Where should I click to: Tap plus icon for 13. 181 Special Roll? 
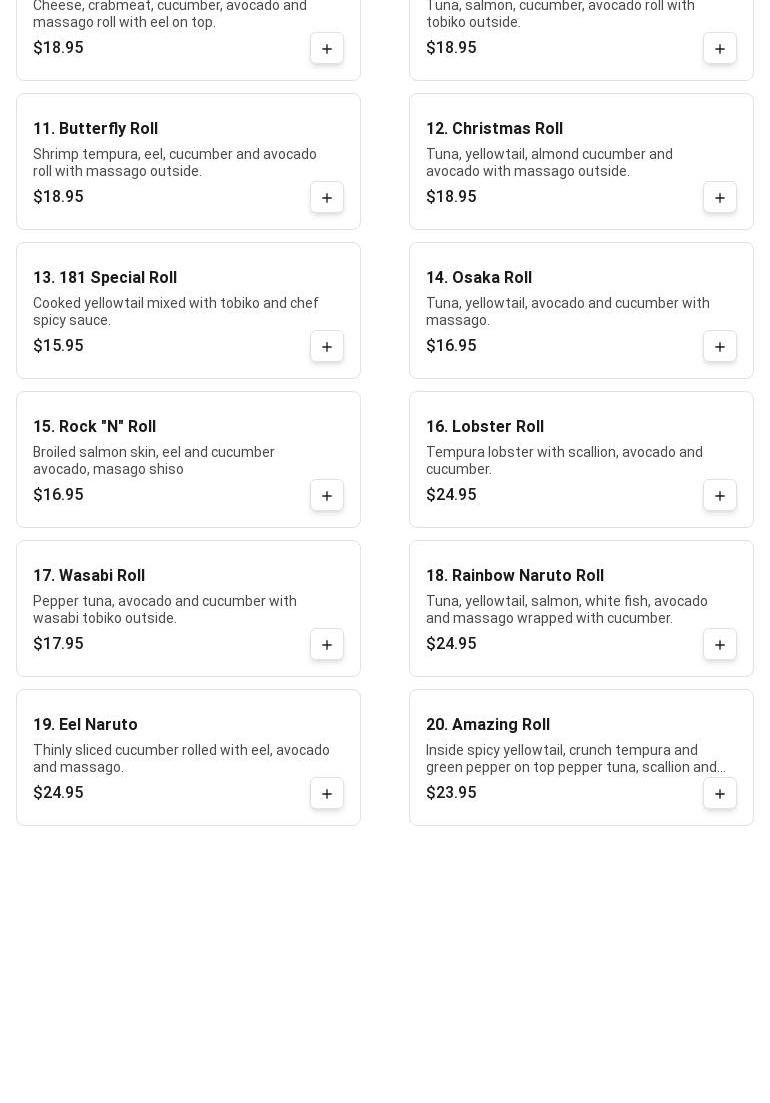point(327,347)
